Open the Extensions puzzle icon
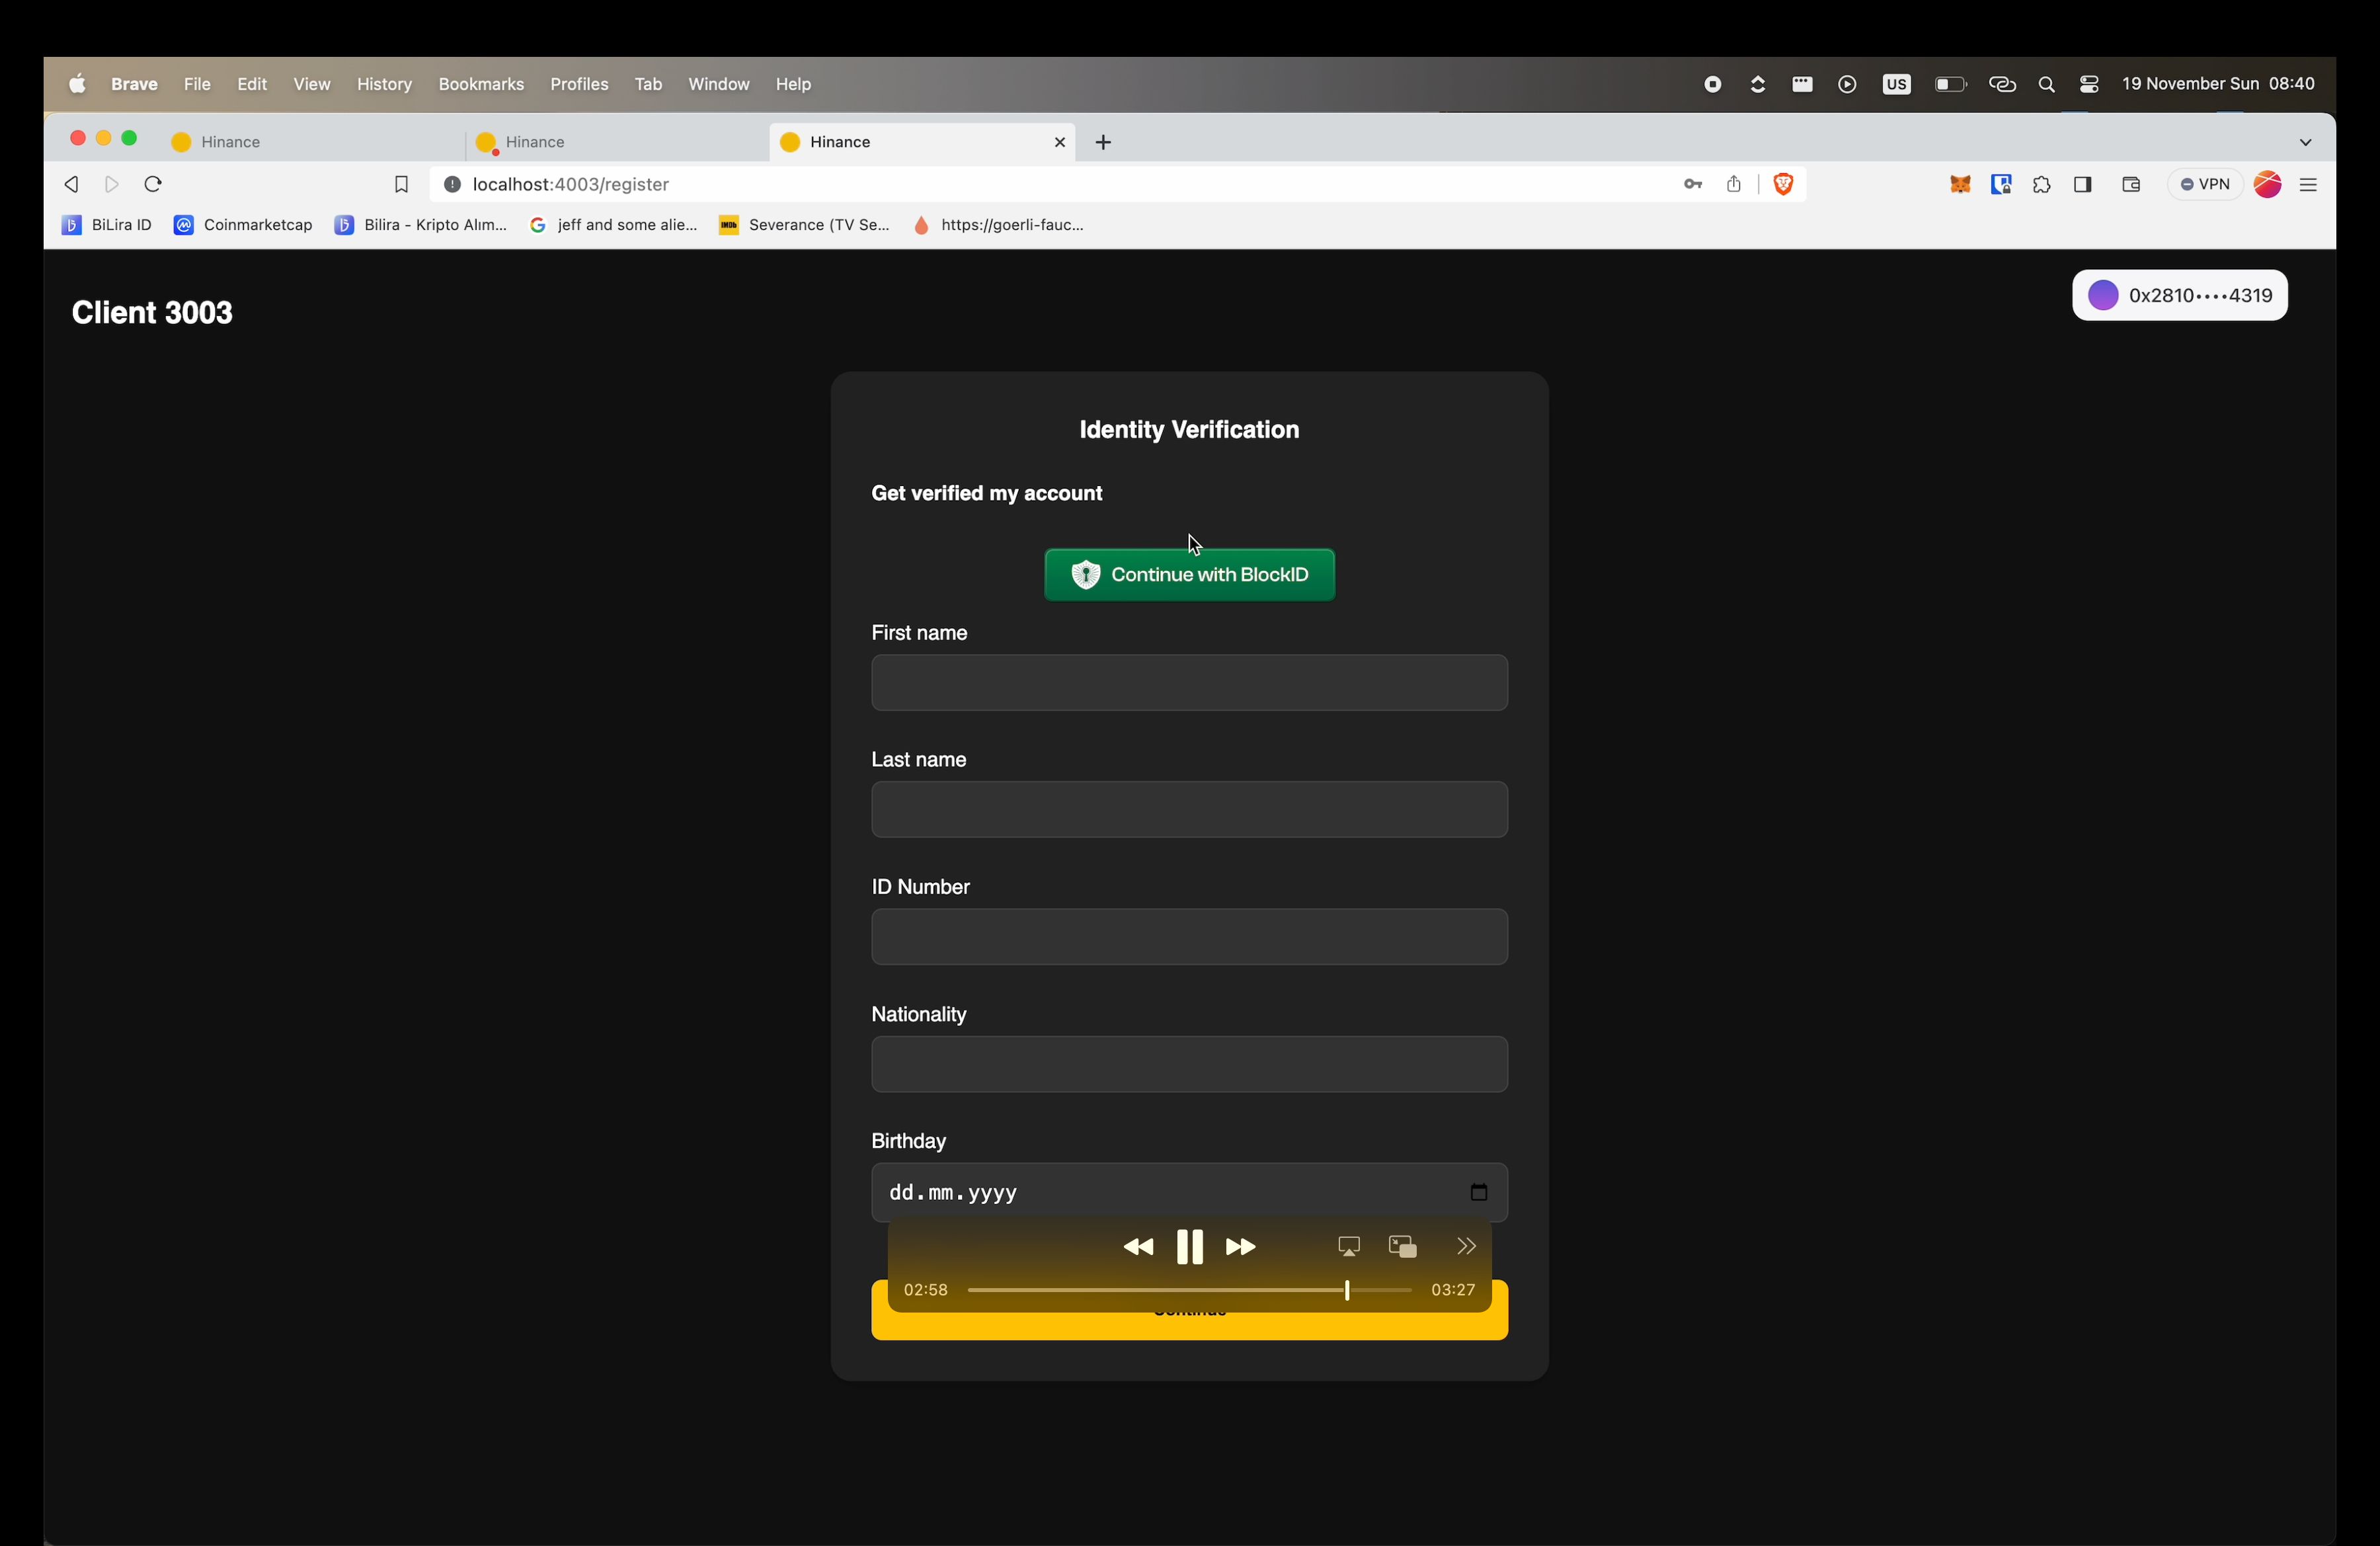 point(2042,185)
